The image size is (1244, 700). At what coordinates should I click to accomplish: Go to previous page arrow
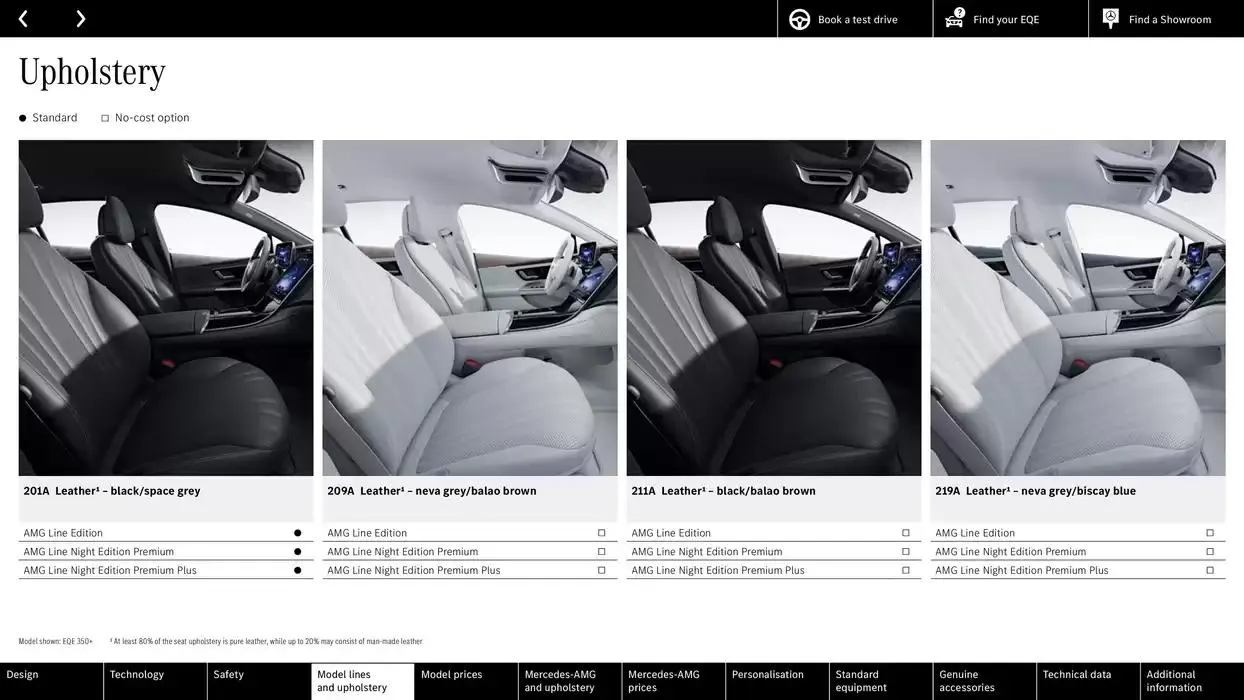(x=23, y=19)
